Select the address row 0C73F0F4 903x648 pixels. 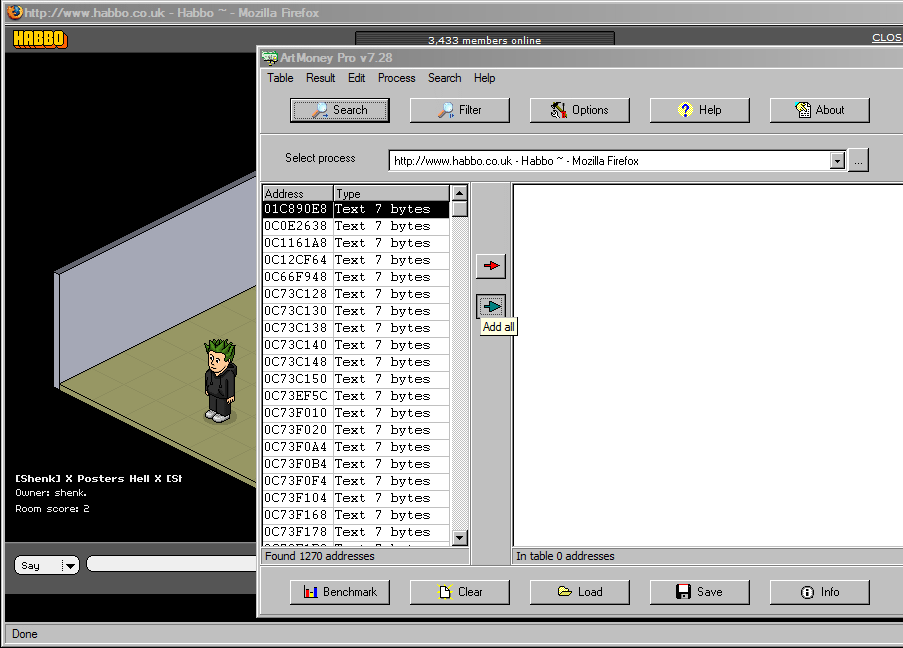(x=356, y=481)
